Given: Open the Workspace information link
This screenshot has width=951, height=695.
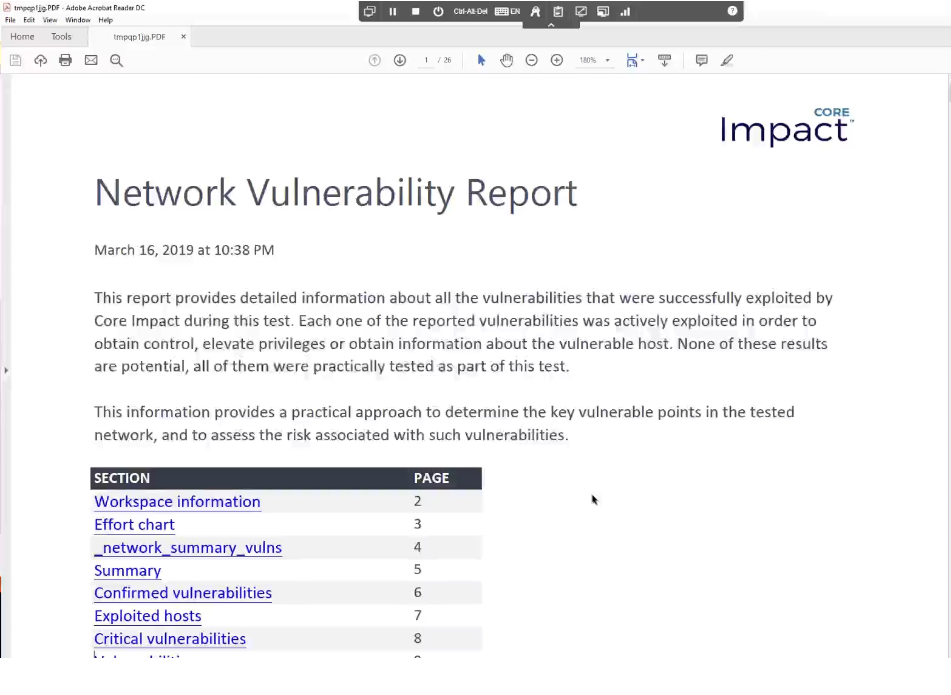Looking at the screenshot, I should pyautogui.click(x=177, y=502).
